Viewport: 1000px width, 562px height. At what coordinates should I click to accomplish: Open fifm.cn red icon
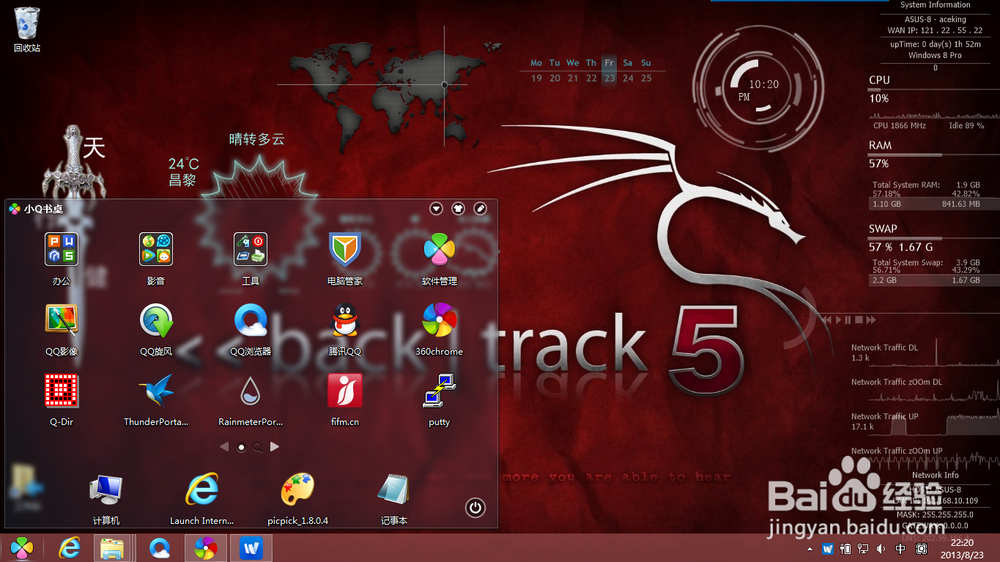pyautogui.click(x=344, y=390)
